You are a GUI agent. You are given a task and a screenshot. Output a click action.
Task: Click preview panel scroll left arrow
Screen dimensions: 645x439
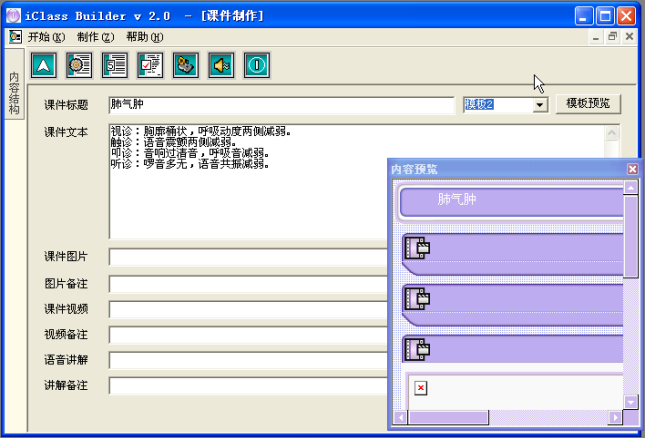coord(400,418)
